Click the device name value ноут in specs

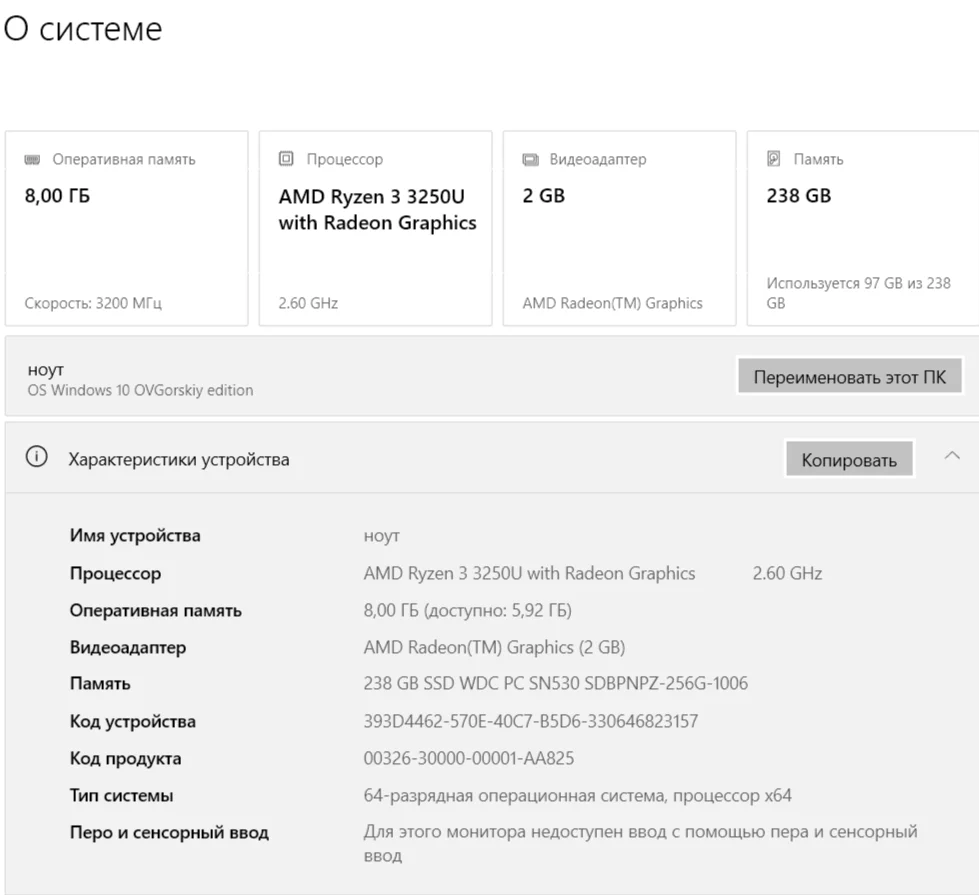381,537
